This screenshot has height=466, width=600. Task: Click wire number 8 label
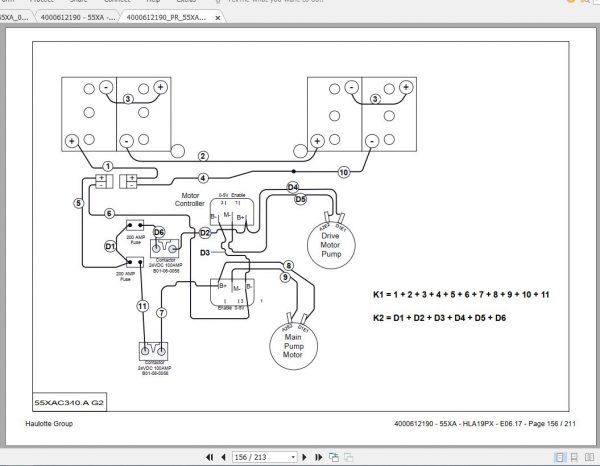(289, 266)
